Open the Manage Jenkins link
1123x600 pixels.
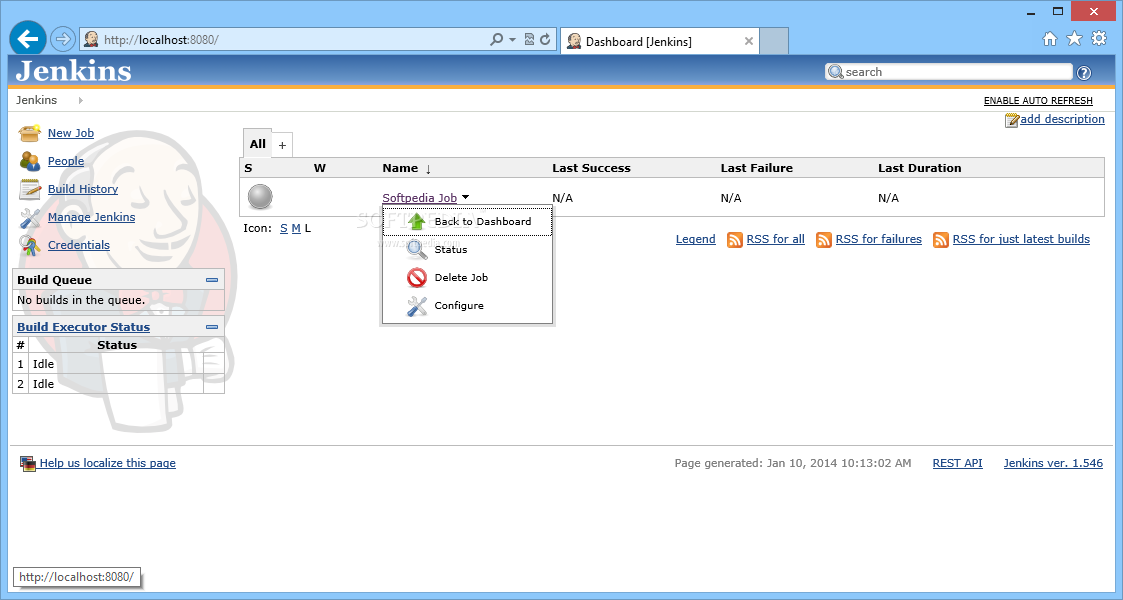click(x=92, y=217)
